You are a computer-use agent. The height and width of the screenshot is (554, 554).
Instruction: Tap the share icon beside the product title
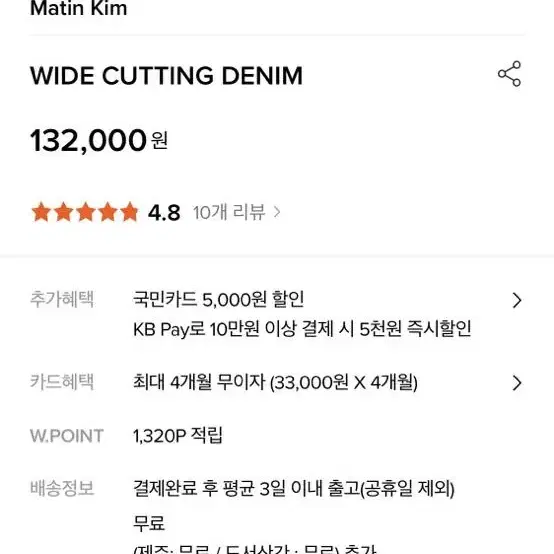tap(509, 74)
